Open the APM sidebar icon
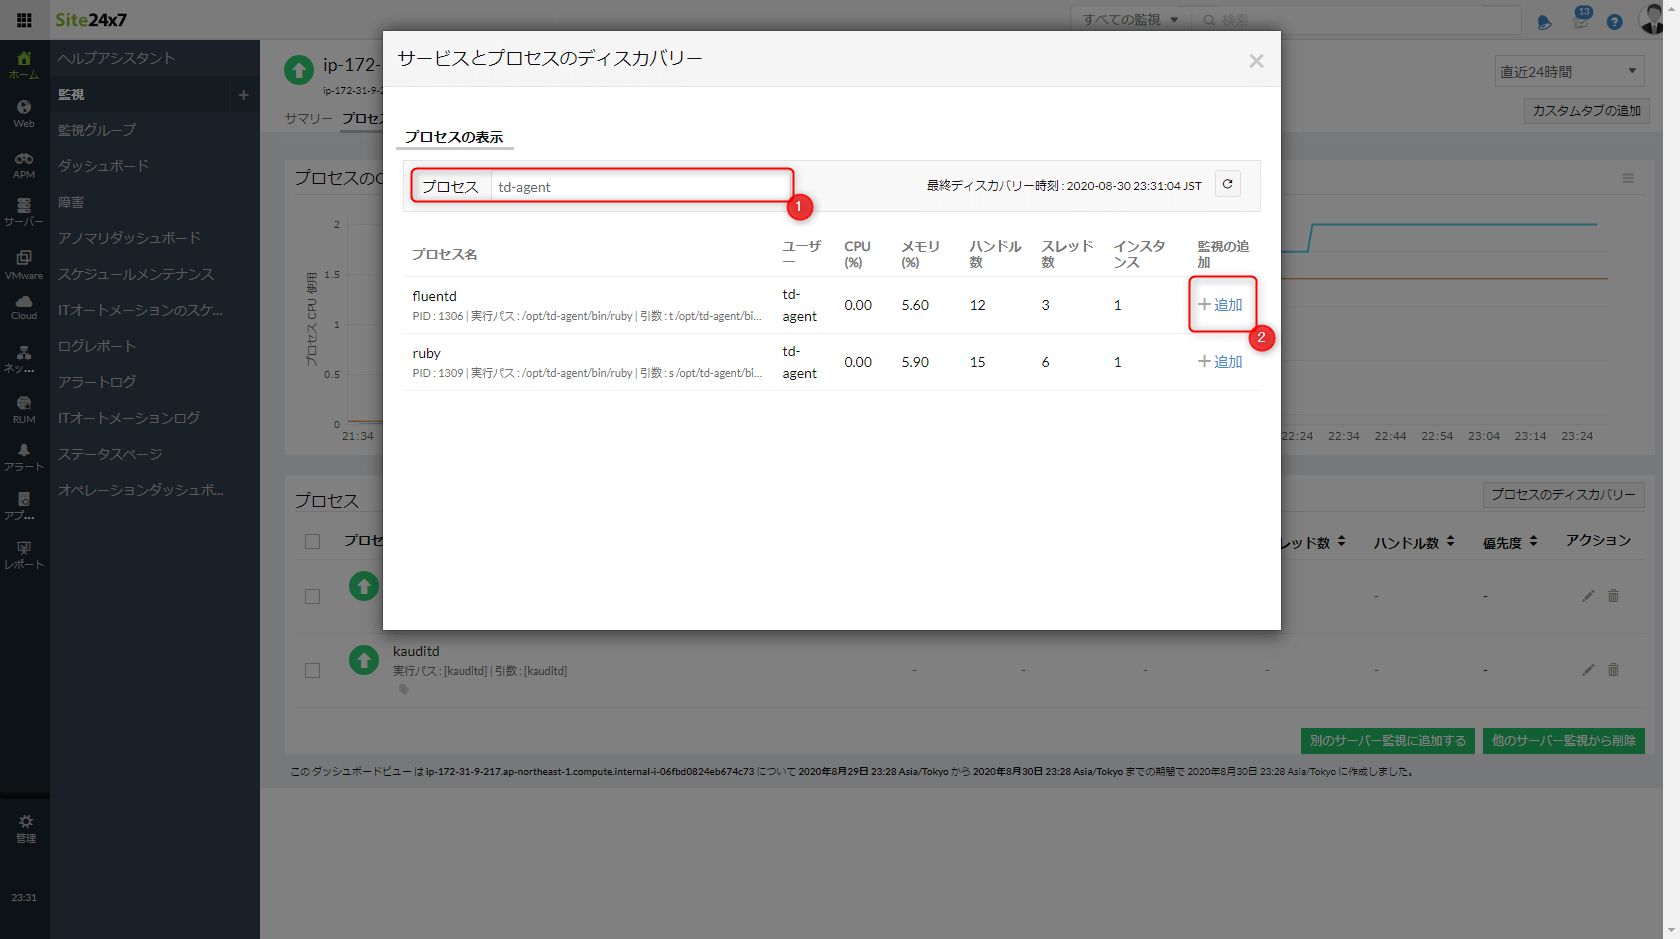1680x939 pixels. [24, 165]
